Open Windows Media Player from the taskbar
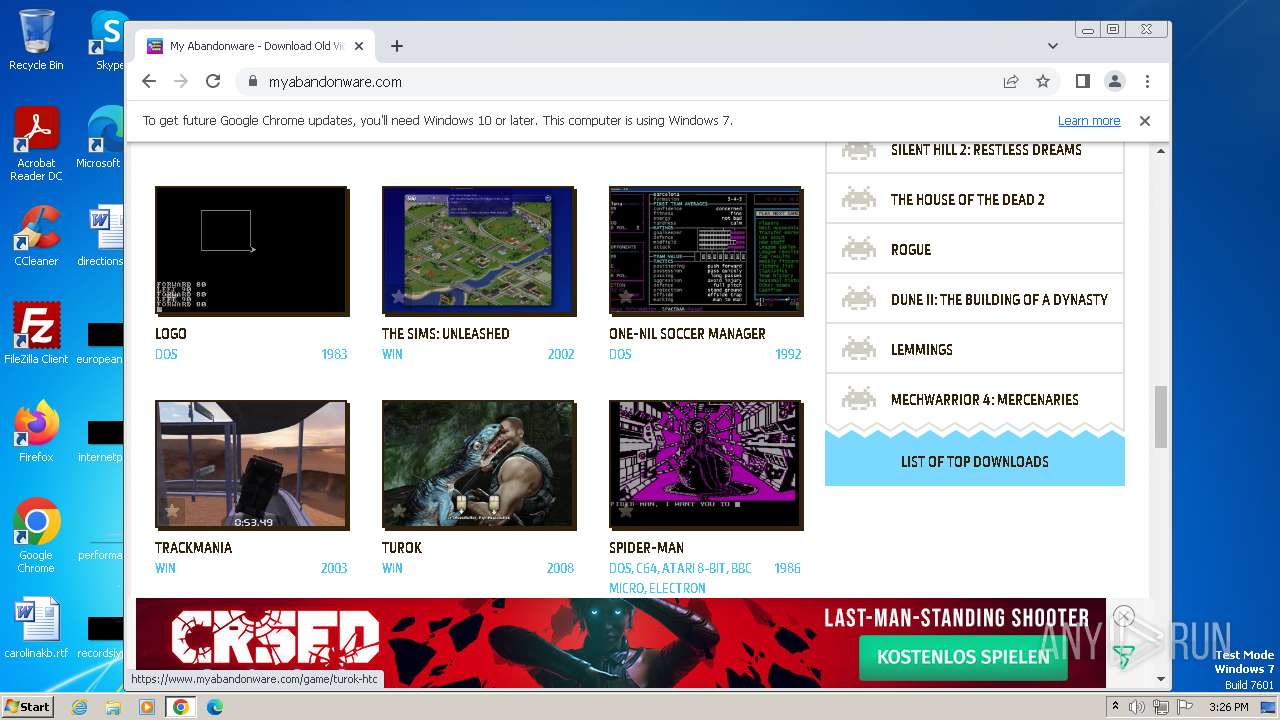1280x720 pixels. click(147, 707)
